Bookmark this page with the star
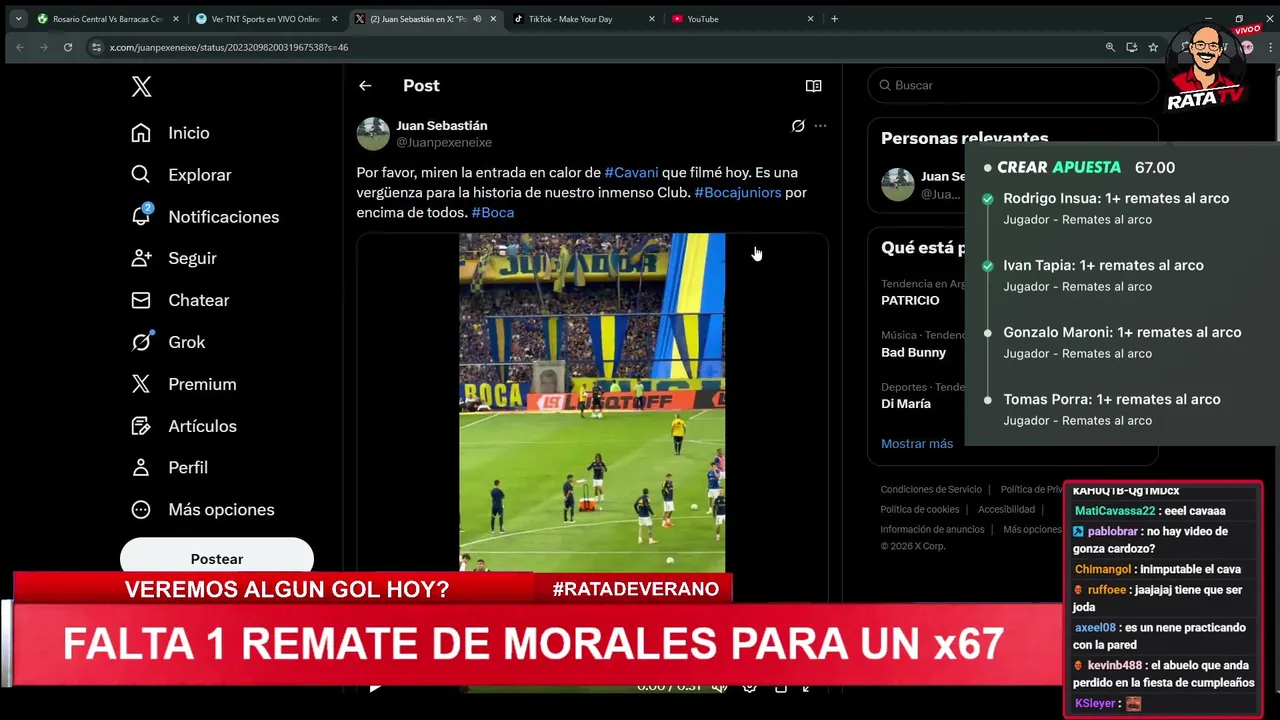Viewport: 1280px width, 720px height. pyautogui.click(x=1153, y=47)
